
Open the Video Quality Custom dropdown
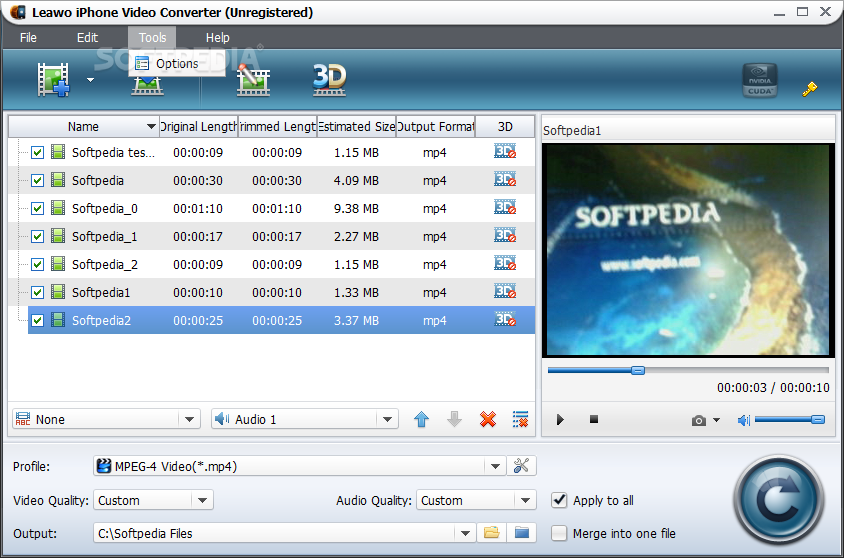point(202,500)
